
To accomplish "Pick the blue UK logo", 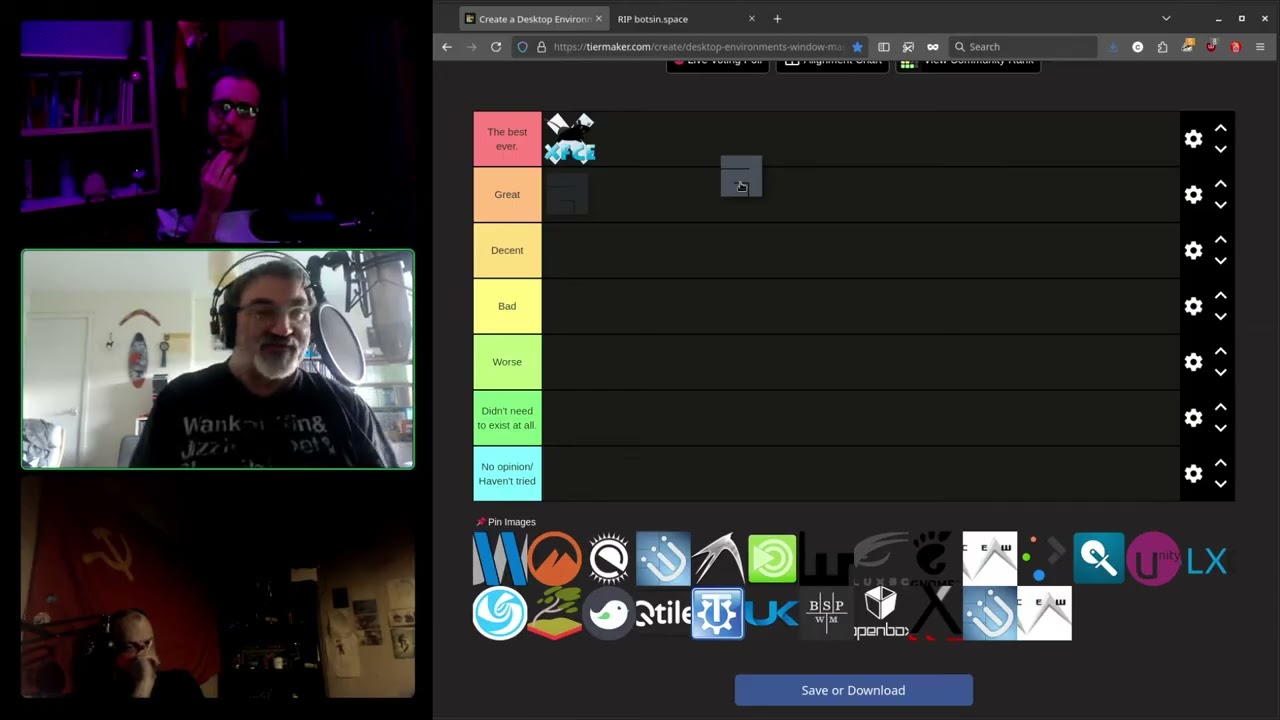I will (x=772, y=613).
